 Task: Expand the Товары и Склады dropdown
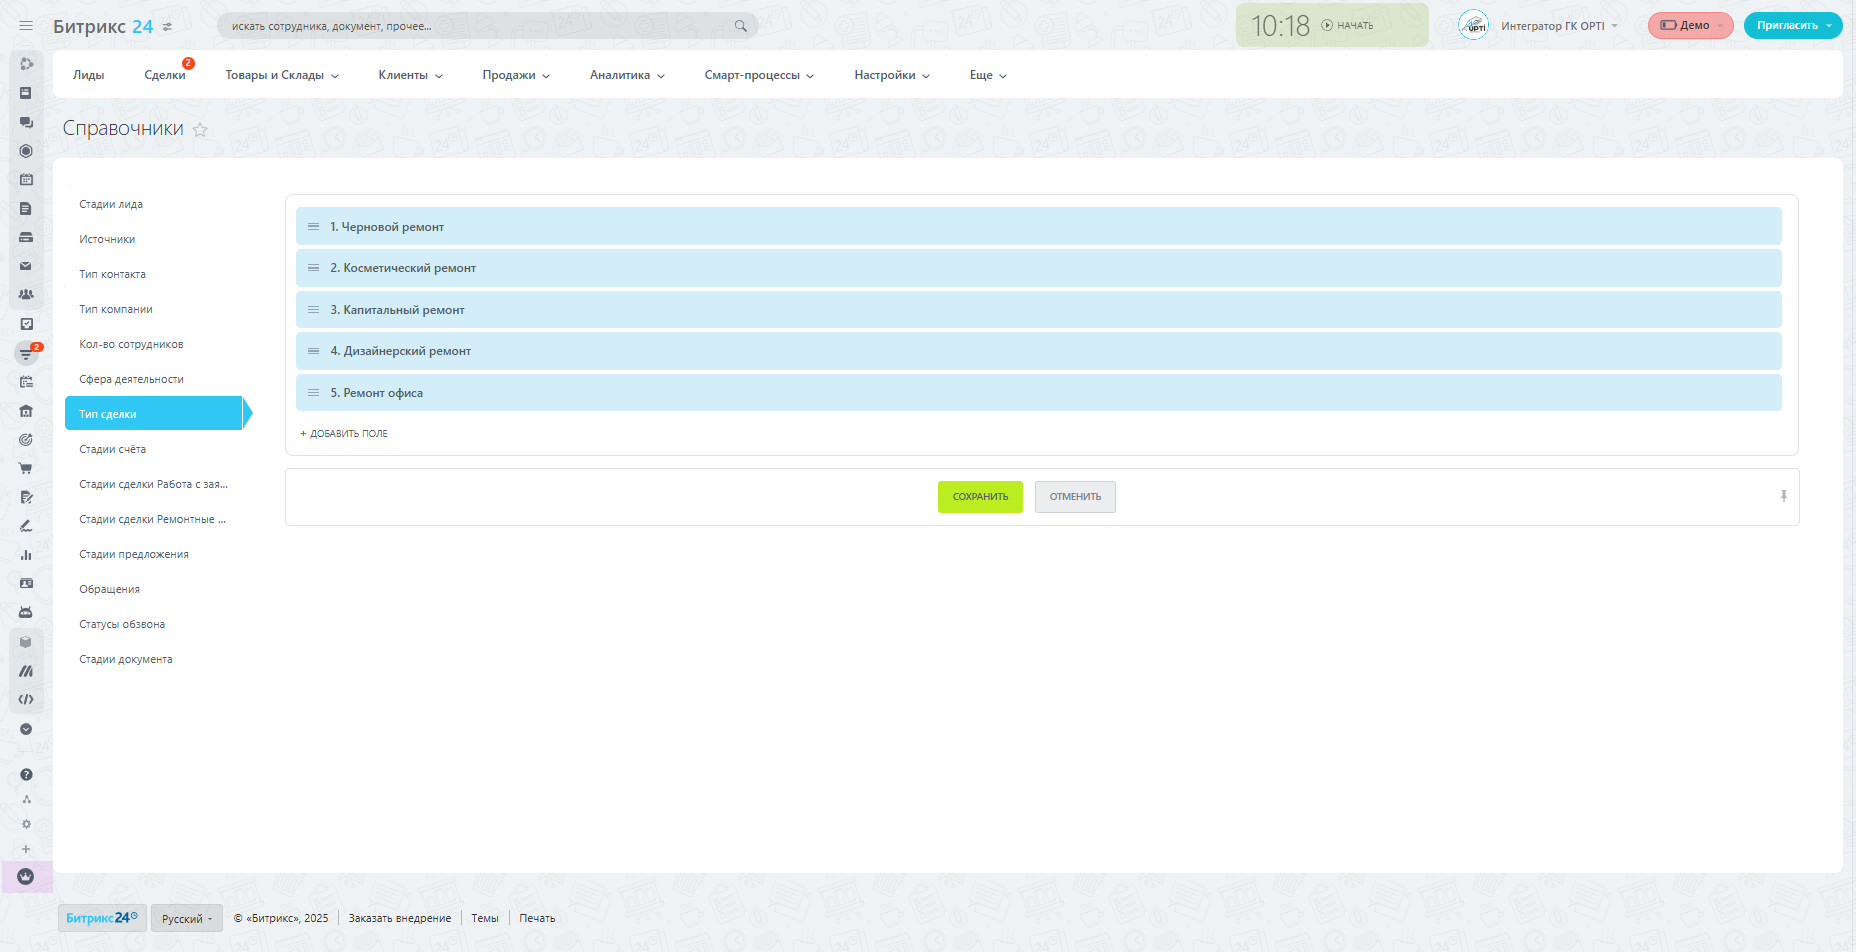(x=282, y=75)
